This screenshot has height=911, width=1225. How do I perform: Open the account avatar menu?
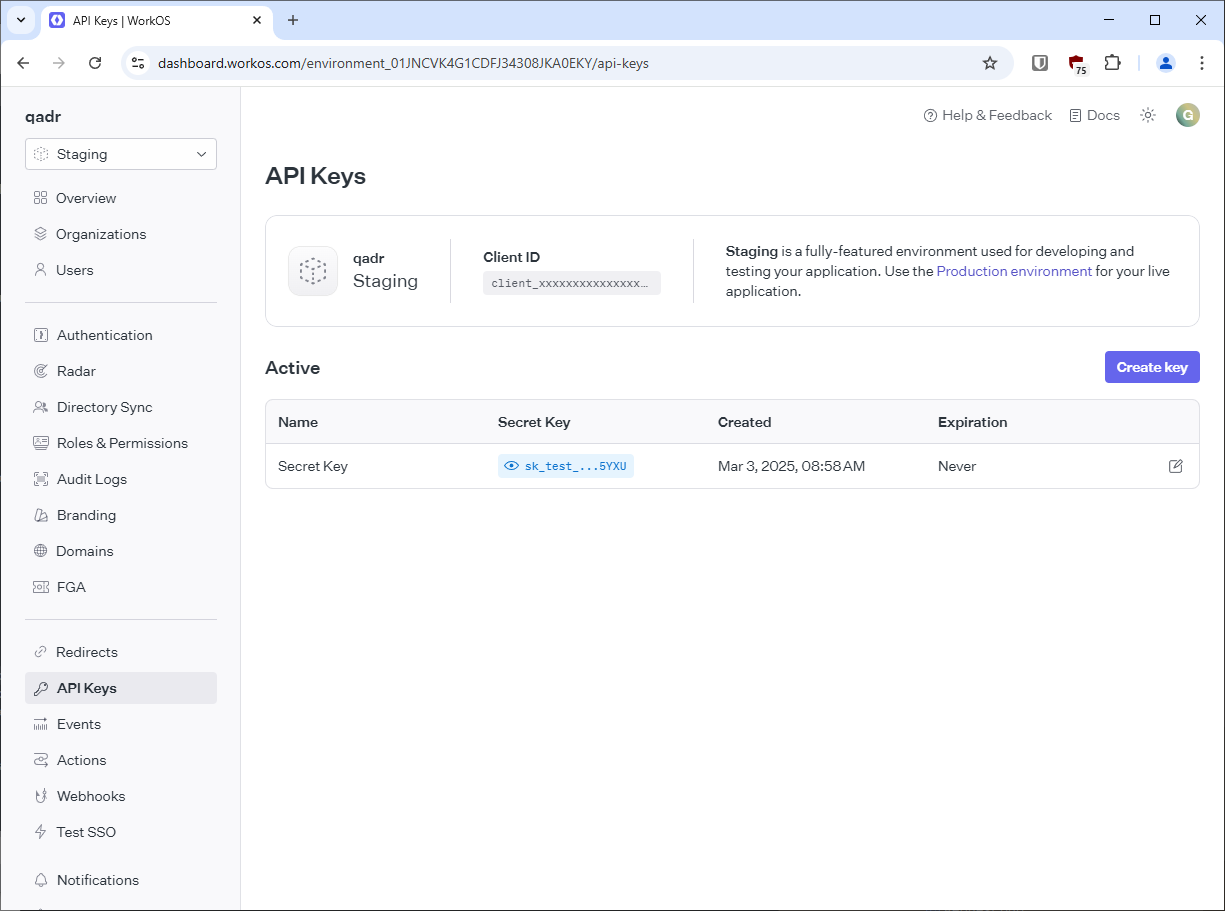[1187, 115]
